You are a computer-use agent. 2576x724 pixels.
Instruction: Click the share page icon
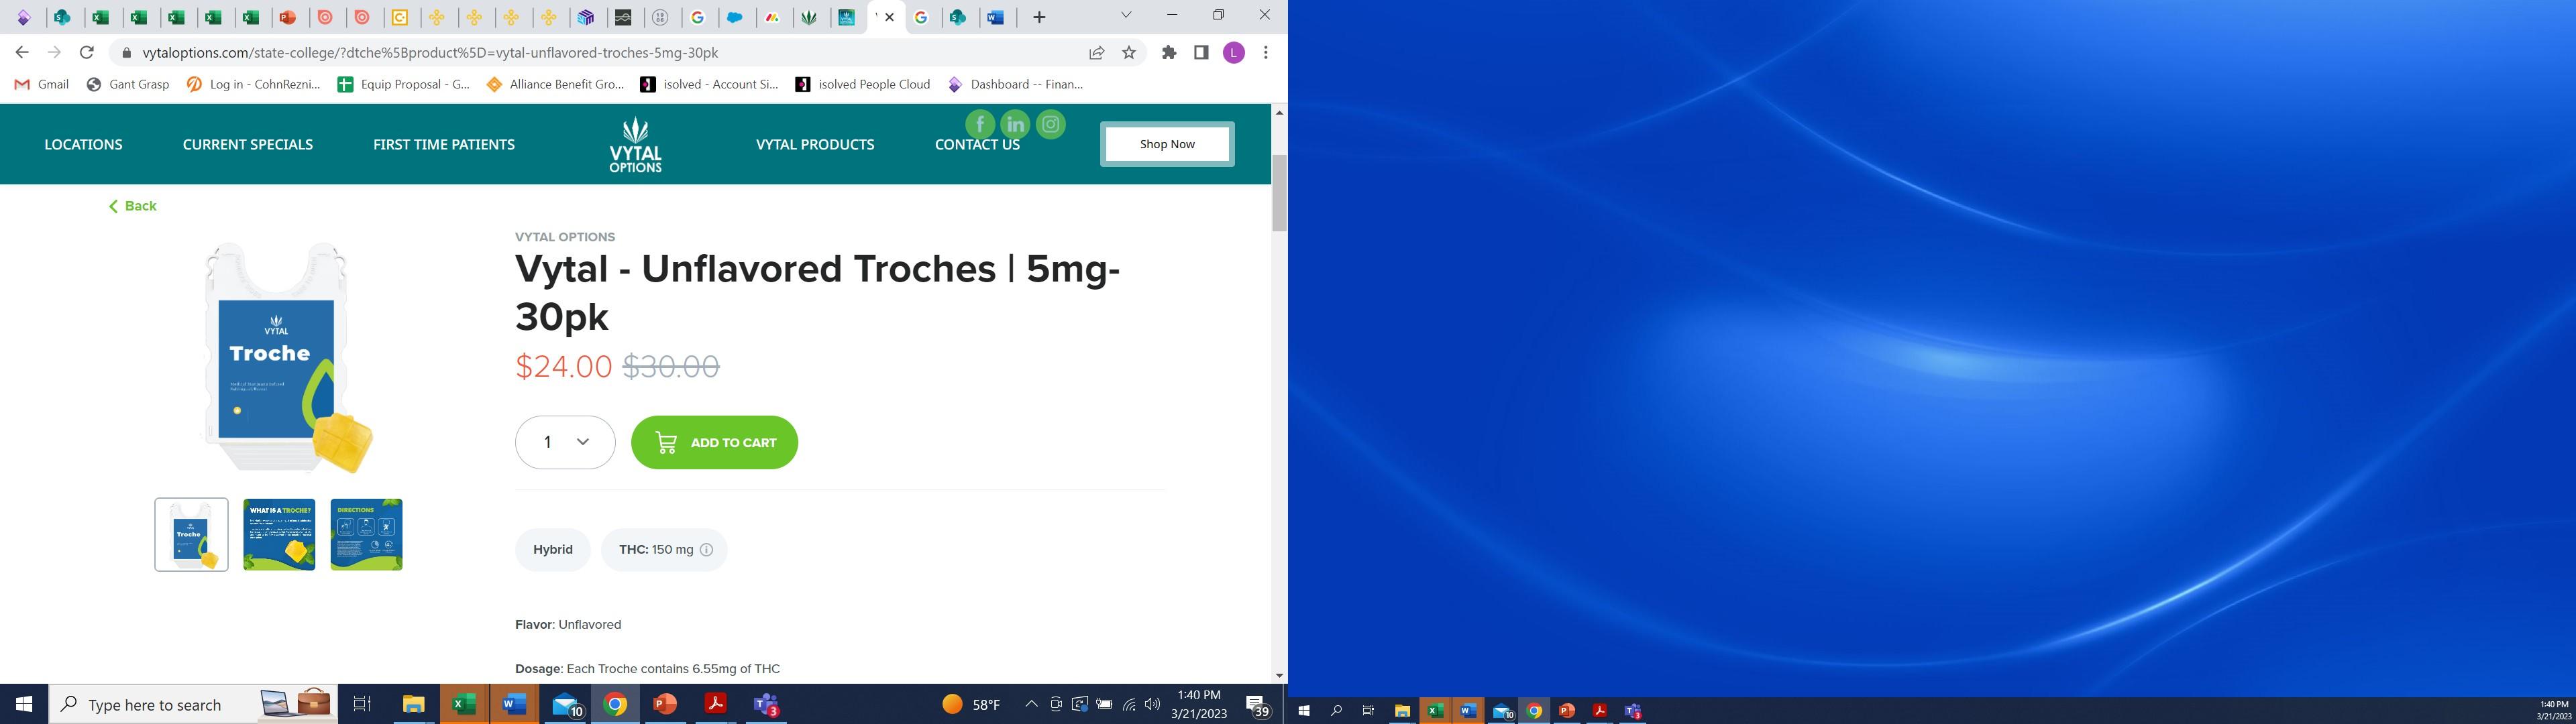pos(1097,53)
